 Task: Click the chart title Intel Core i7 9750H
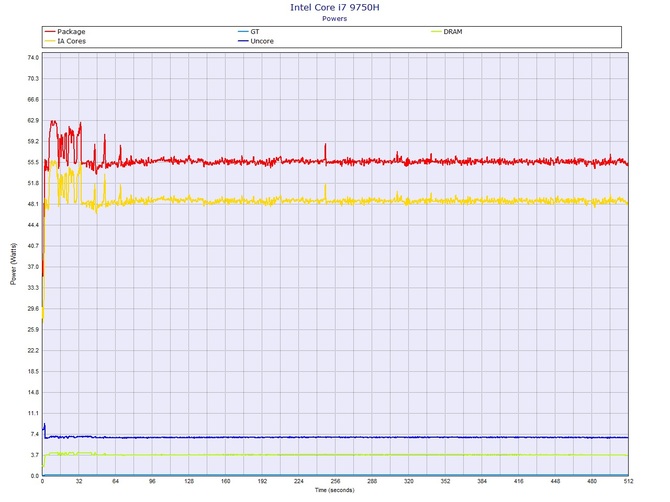coord(335,7)
